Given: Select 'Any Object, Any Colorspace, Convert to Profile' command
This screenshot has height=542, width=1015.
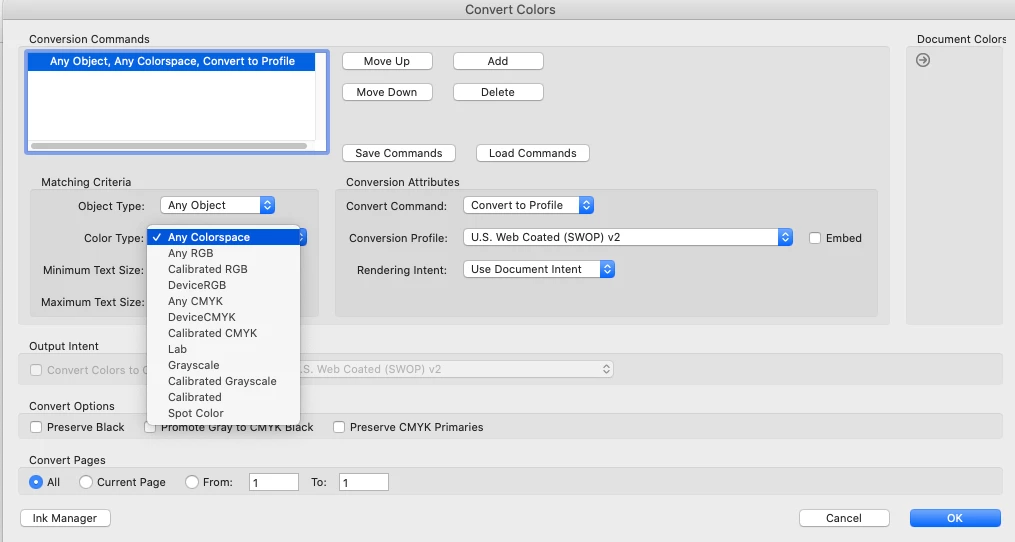Looking at the screenshot, I should [x=172, y=61].
